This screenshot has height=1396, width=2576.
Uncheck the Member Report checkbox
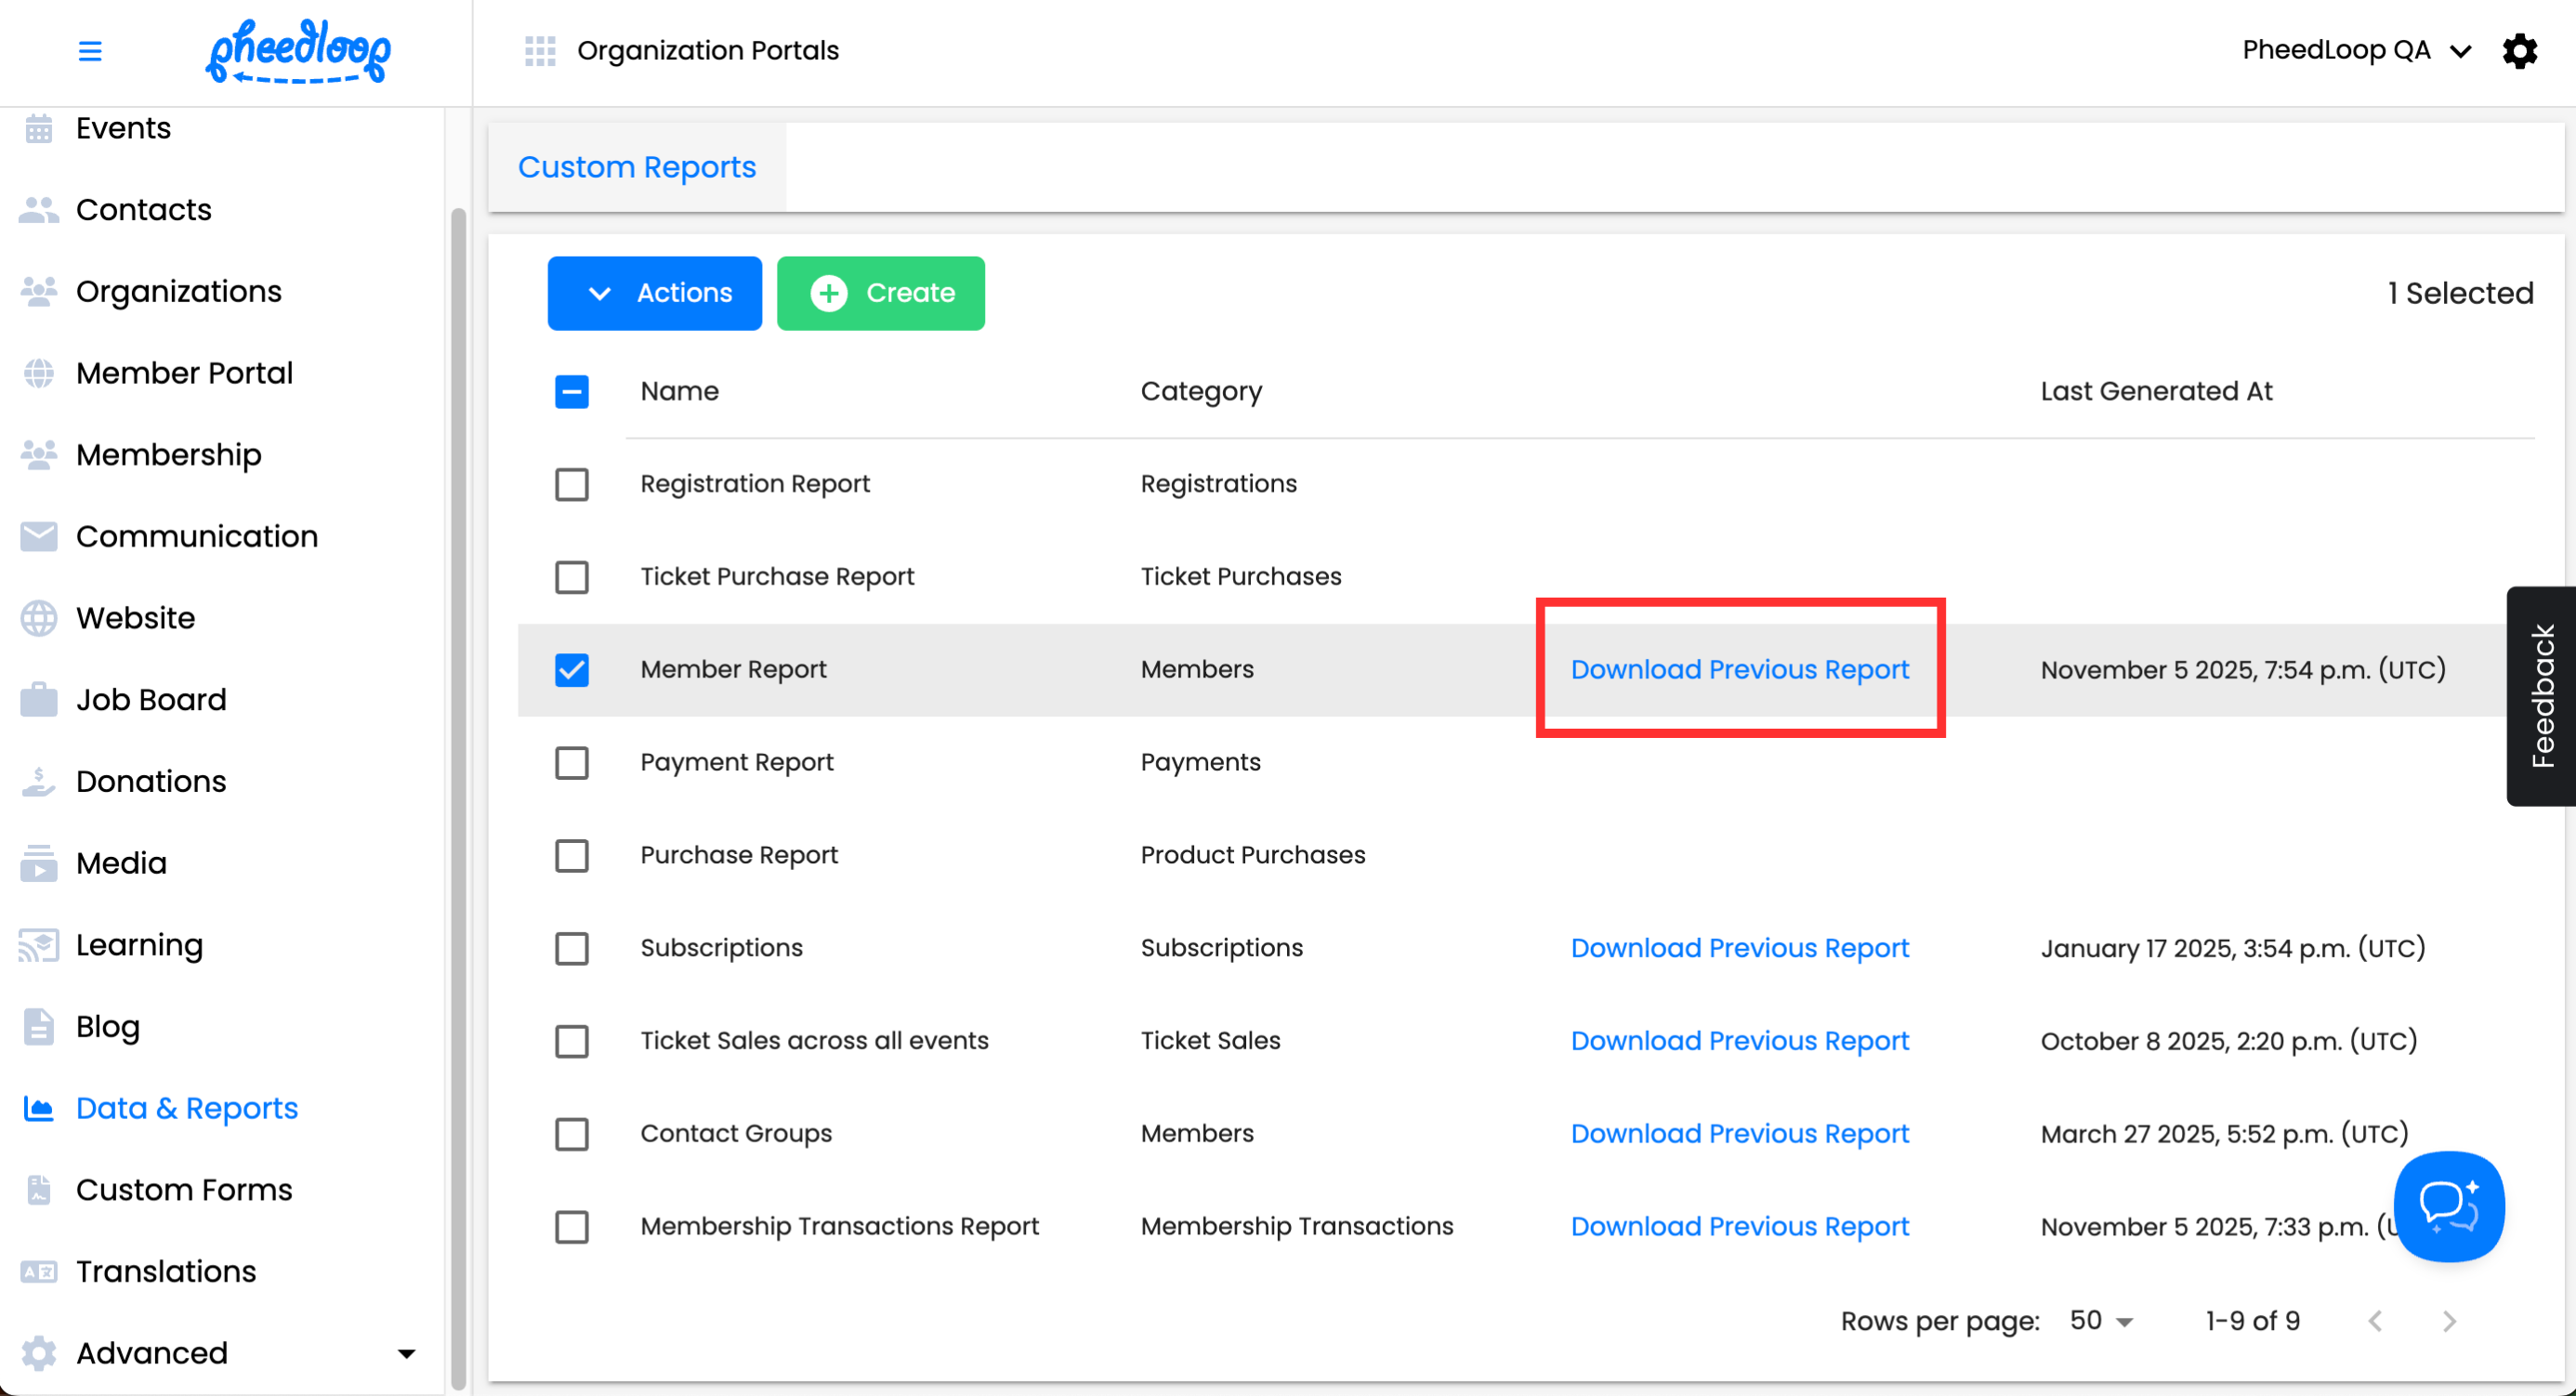coord(572,670)
